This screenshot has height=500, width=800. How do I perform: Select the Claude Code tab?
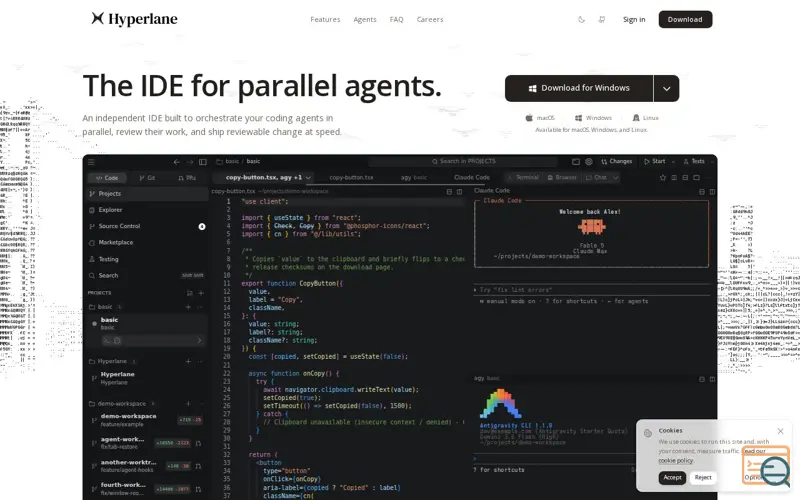(472, 178)
